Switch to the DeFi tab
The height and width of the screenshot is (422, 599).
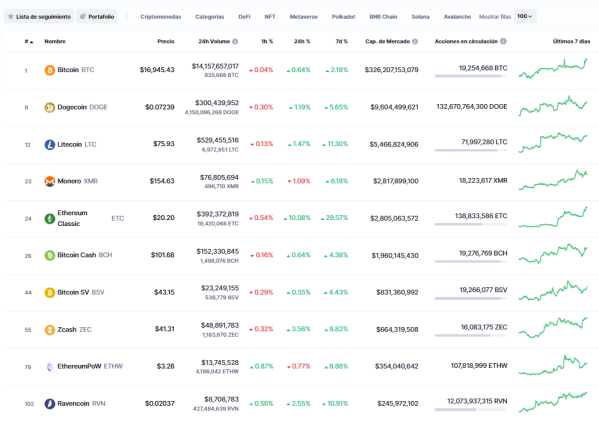point(244,17)
